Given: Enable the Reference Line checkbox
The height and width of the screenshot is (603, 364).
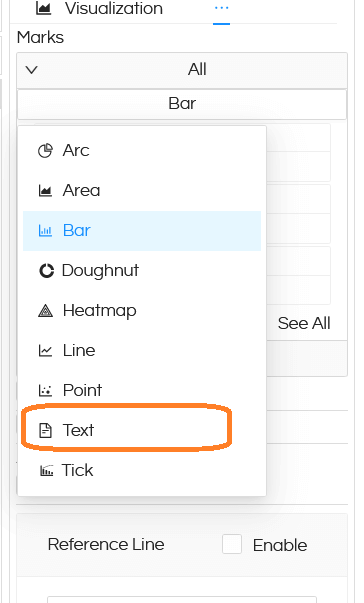Looking at the screenshot, I should [232, 544].
